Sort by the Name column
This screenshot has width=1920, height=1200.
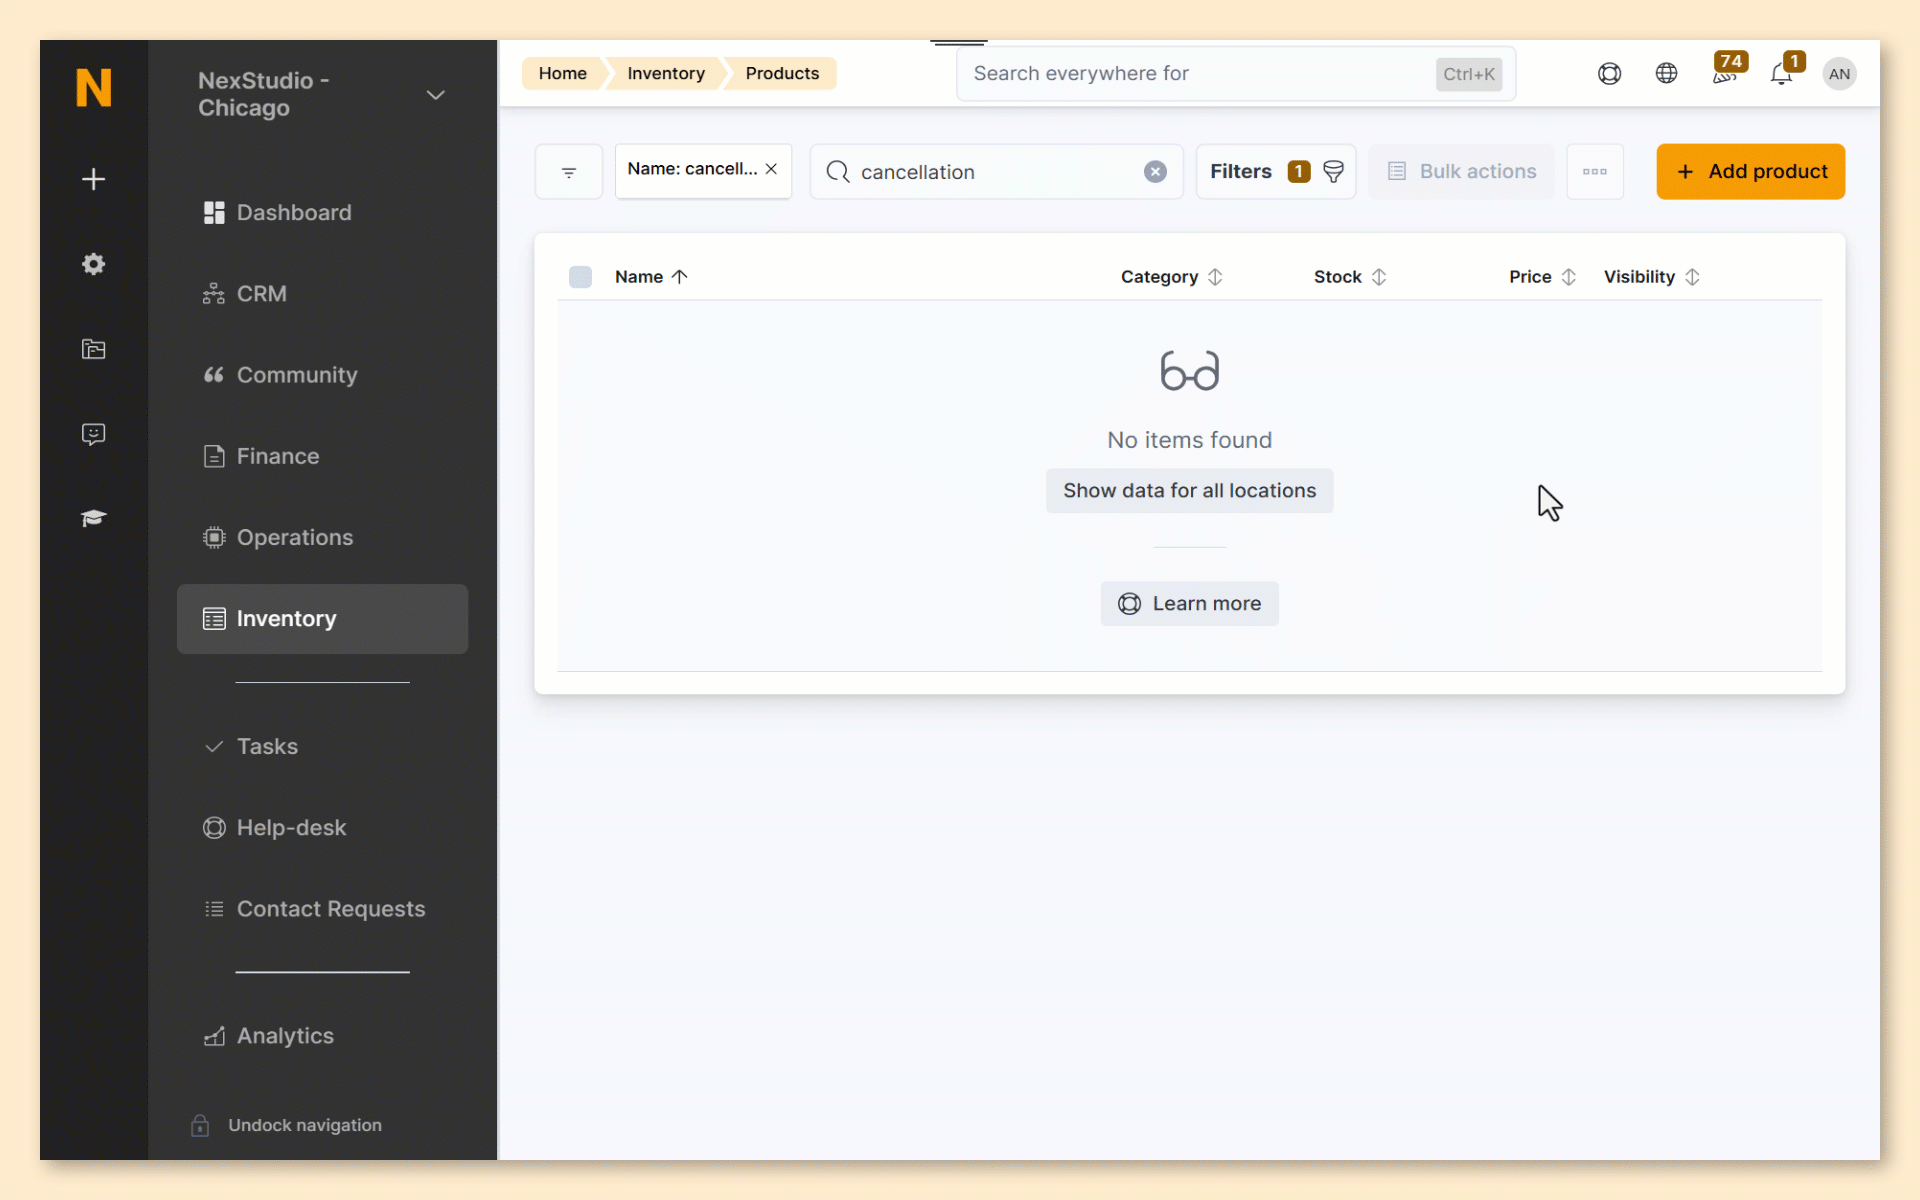[651, 277]
